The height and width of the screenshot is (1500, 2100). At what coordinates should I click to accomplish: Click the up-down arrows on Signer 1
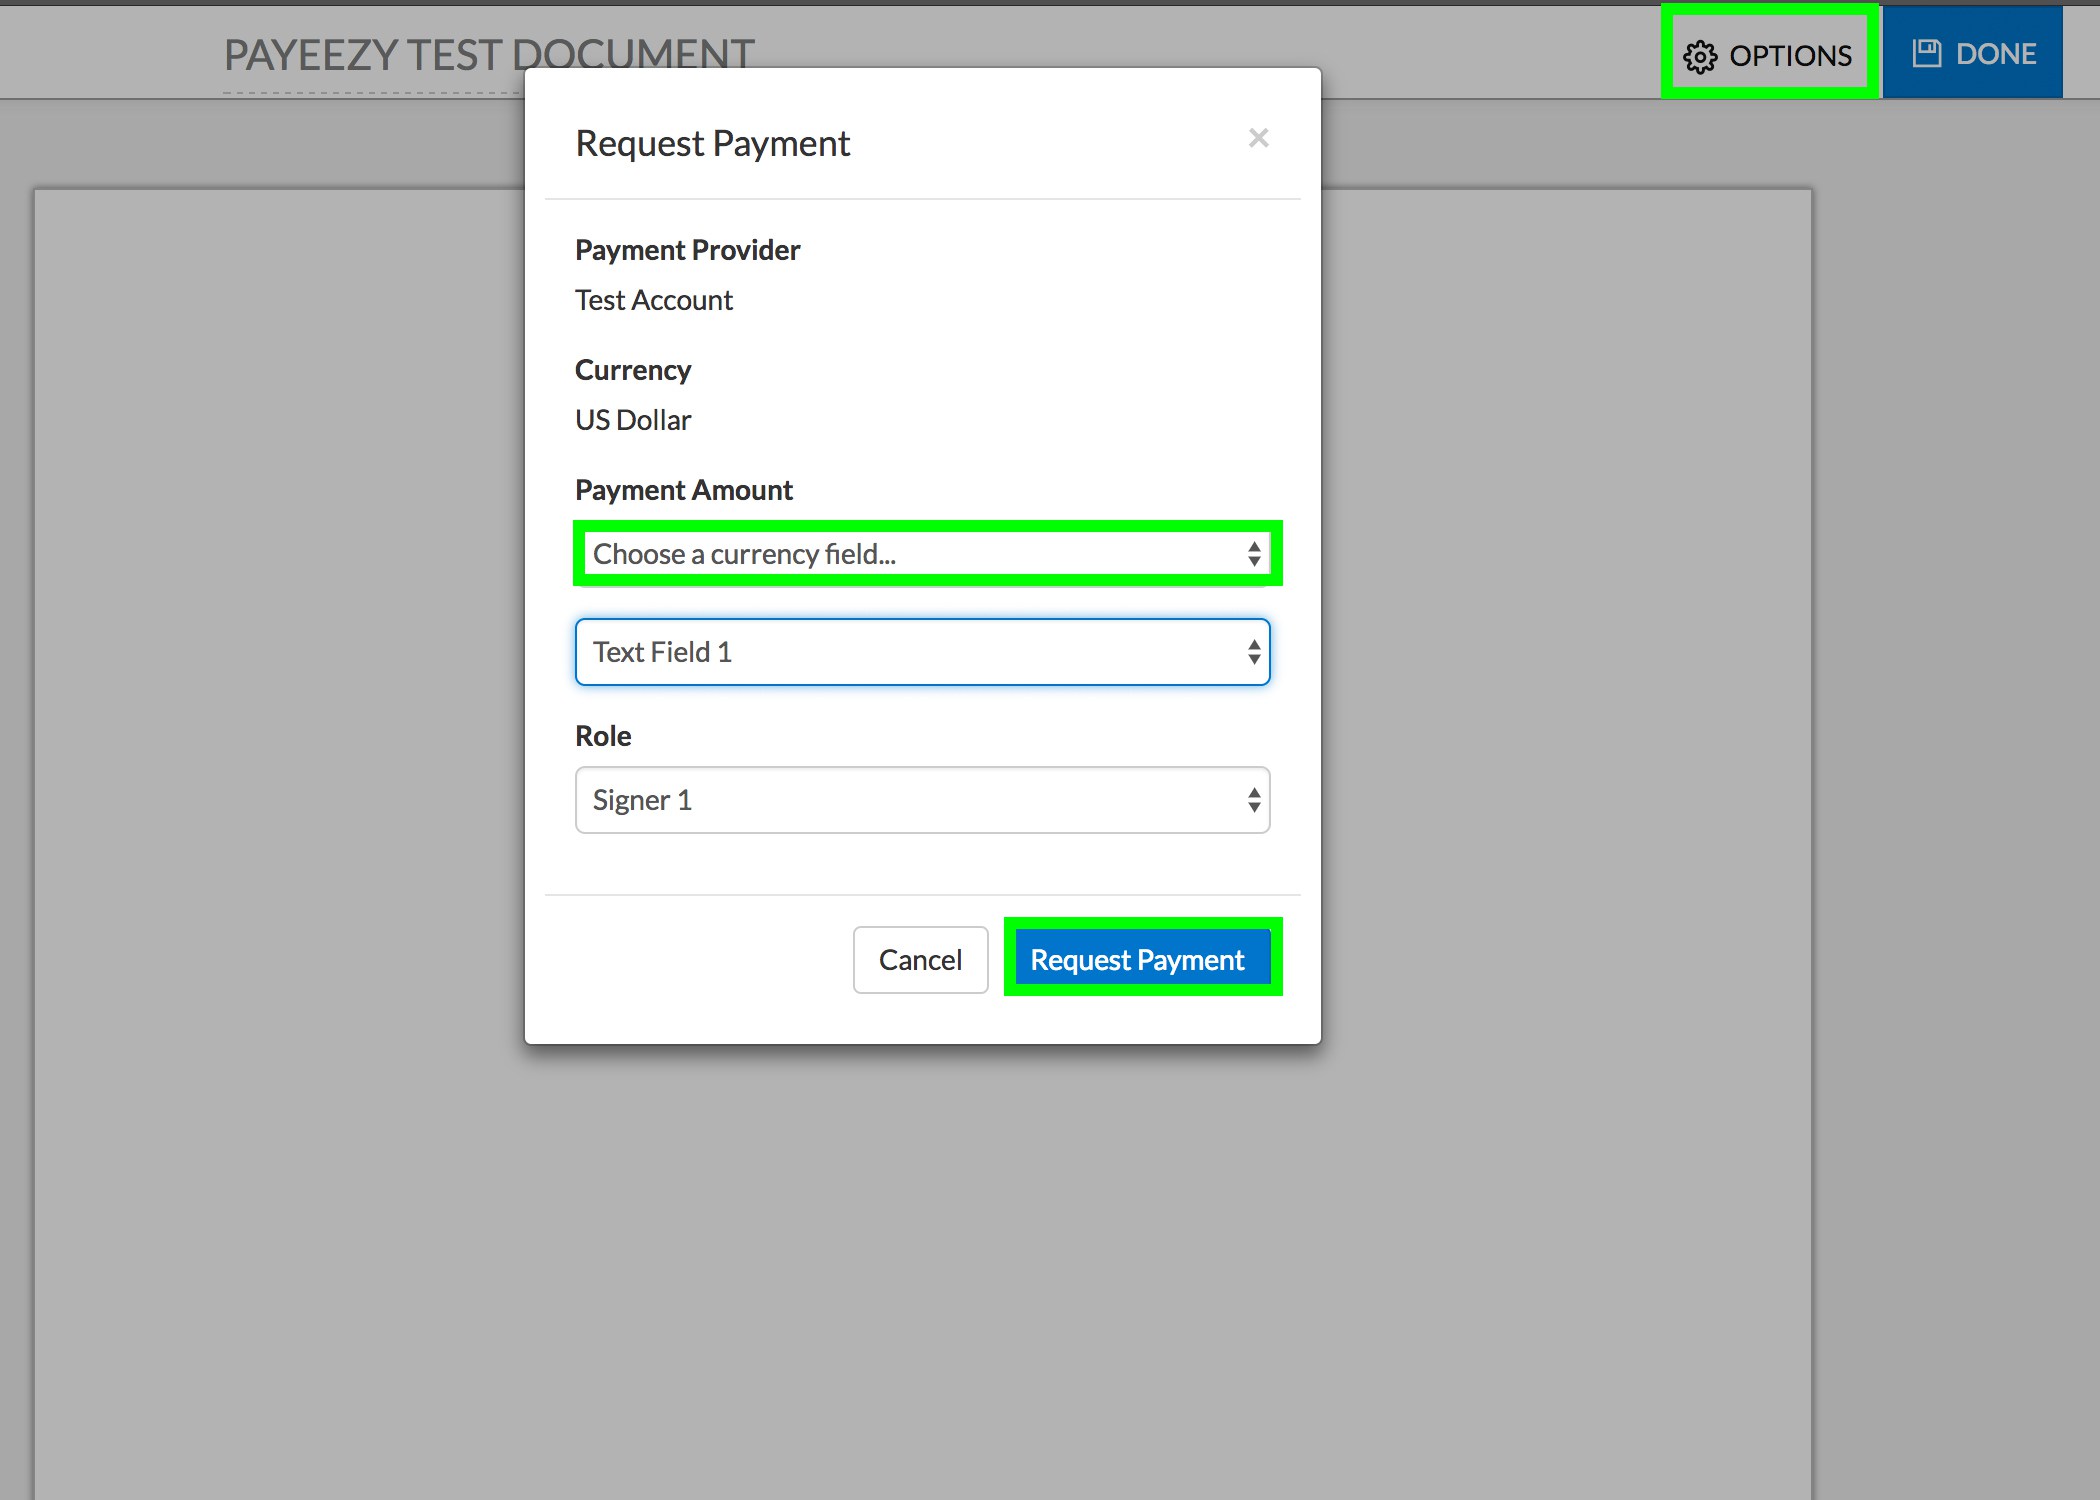point(1253,800)
